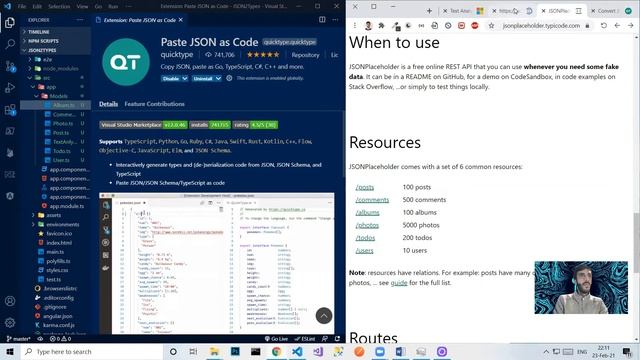
Task: Click ESLint status bar item
Action: 304,339
